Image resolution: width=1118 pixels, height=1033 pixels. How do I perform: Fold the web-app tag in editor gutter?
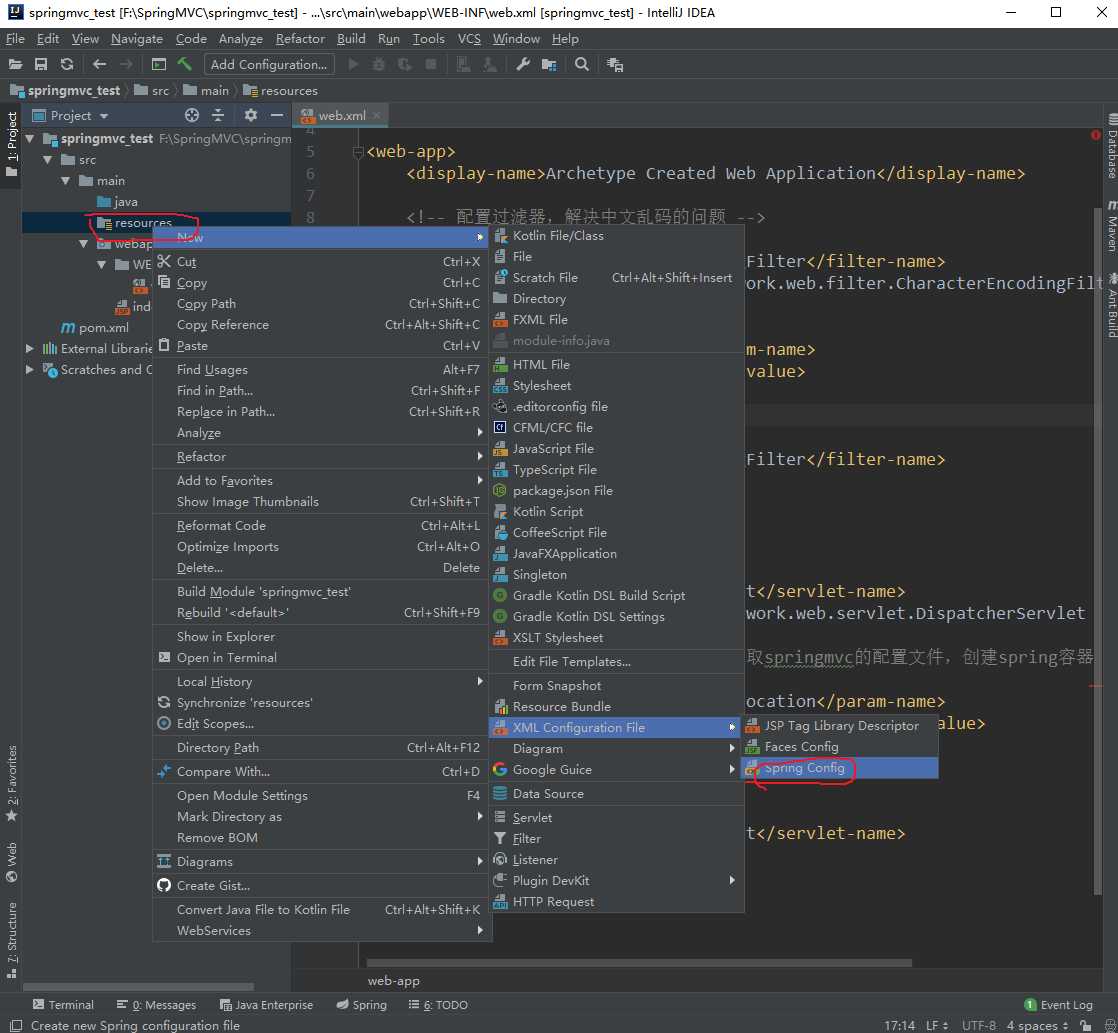359,152
